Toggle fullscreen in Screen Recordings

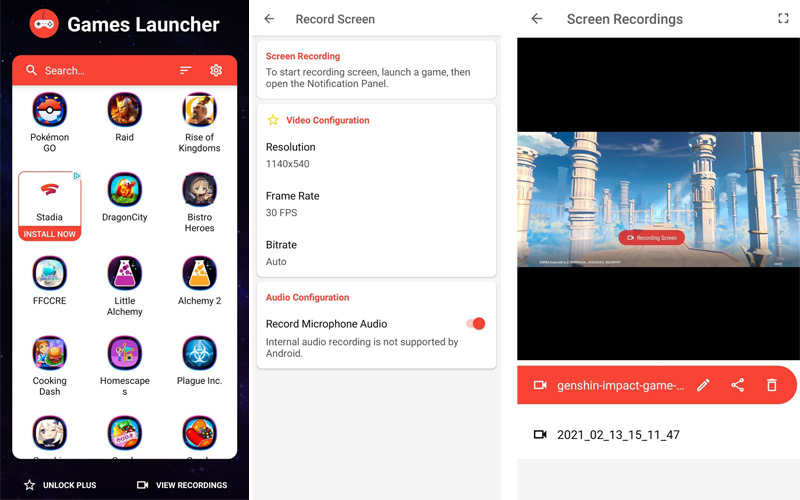pos(783,19)
